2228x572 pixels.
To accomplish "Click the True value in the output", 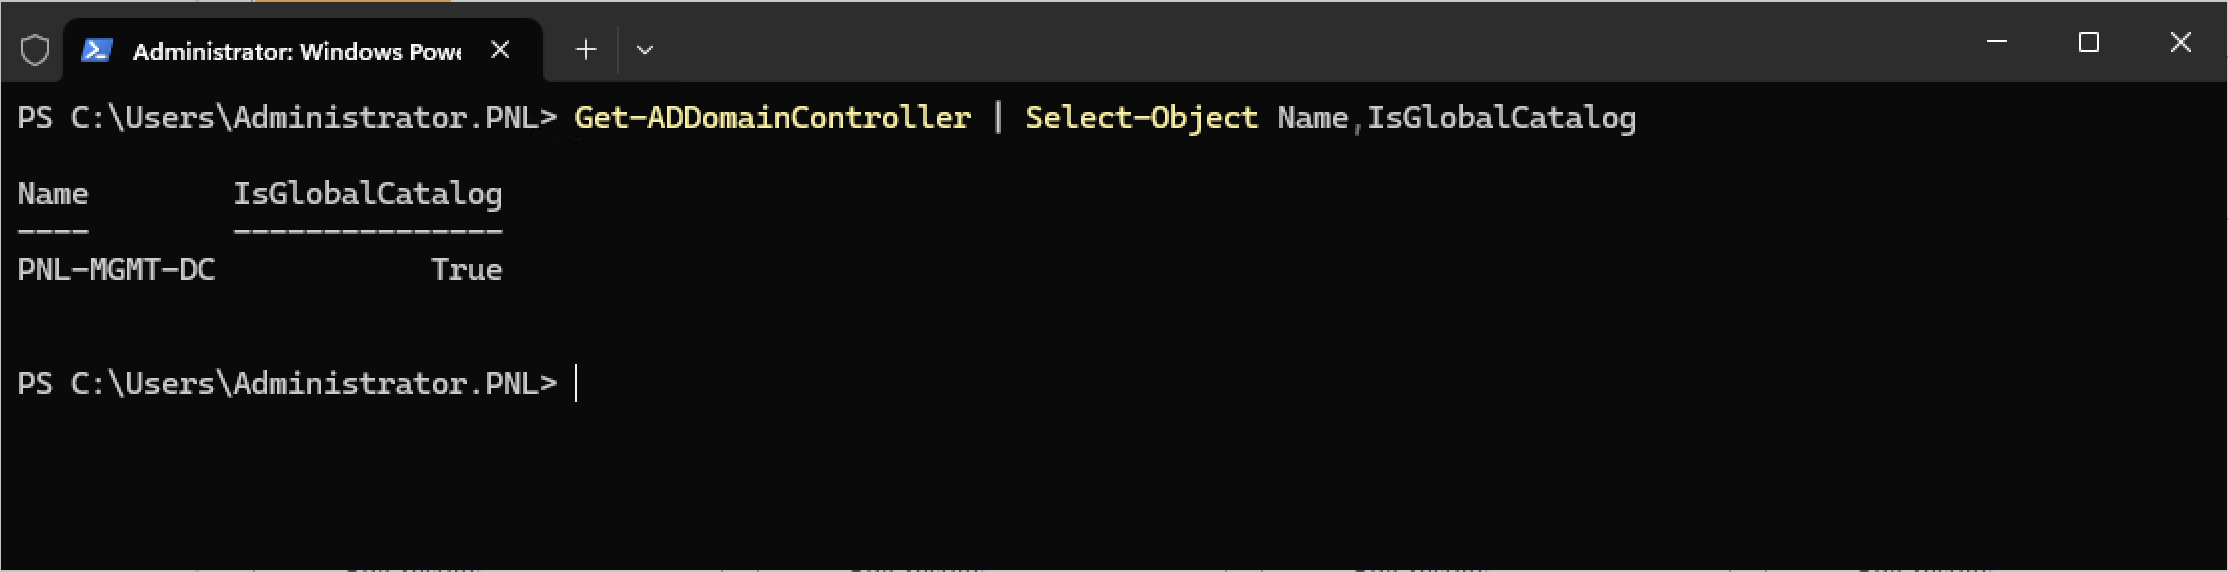I will tap(466, 270).
